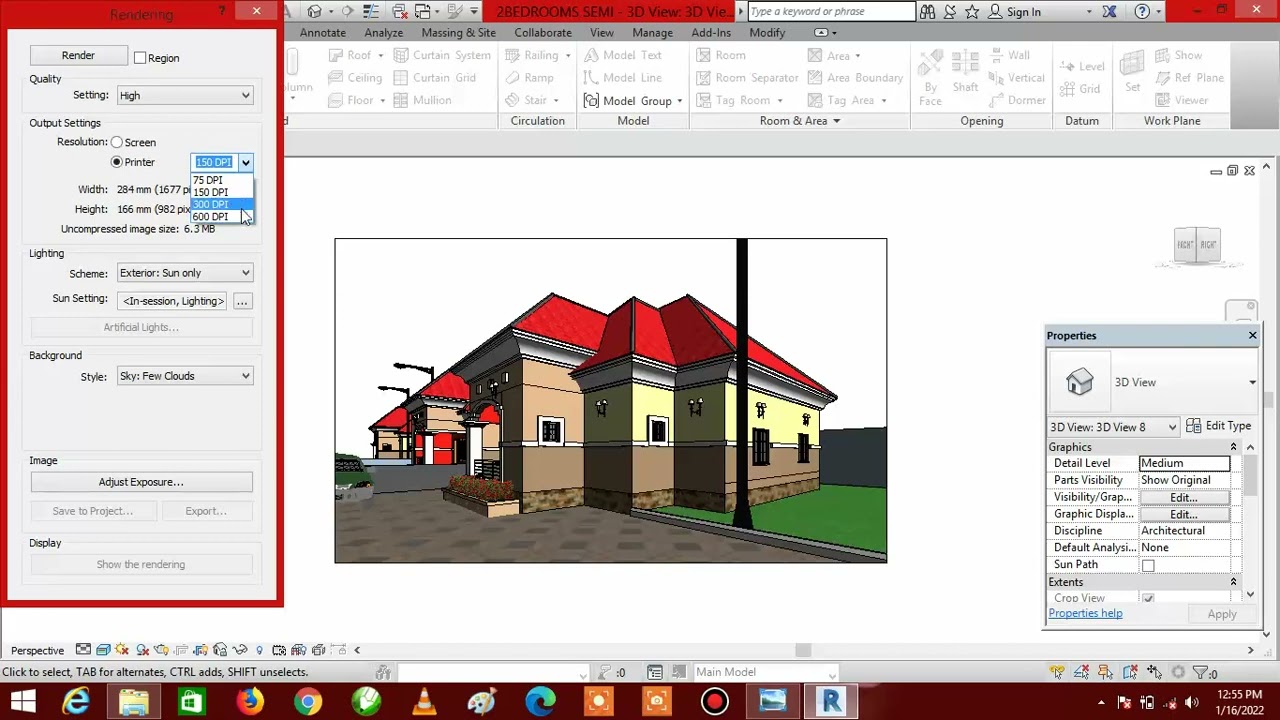1280x720 pixels.
Task: Select the Screen resolution radio button
Action: [117, 142]
